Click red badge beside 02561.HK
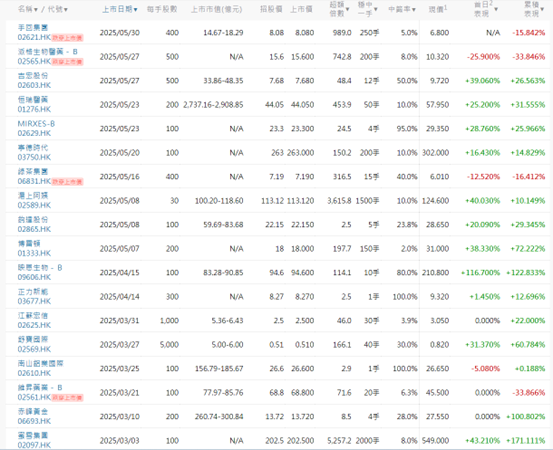 pyautogui.click(x=67, y=397)
